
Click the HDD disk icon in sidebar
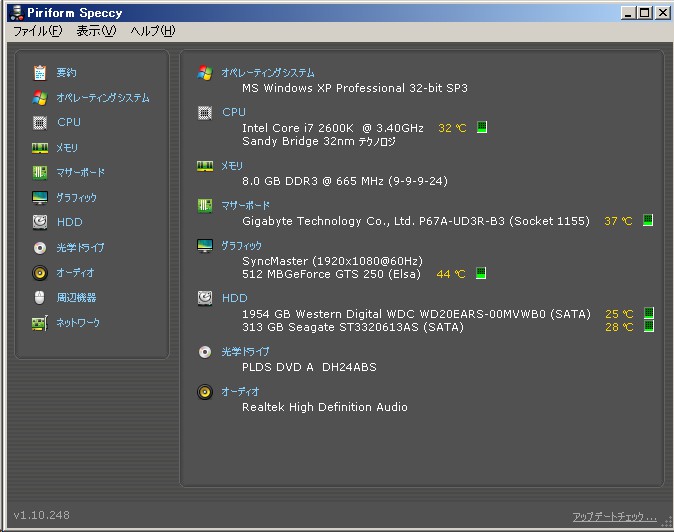pos(40,222)
